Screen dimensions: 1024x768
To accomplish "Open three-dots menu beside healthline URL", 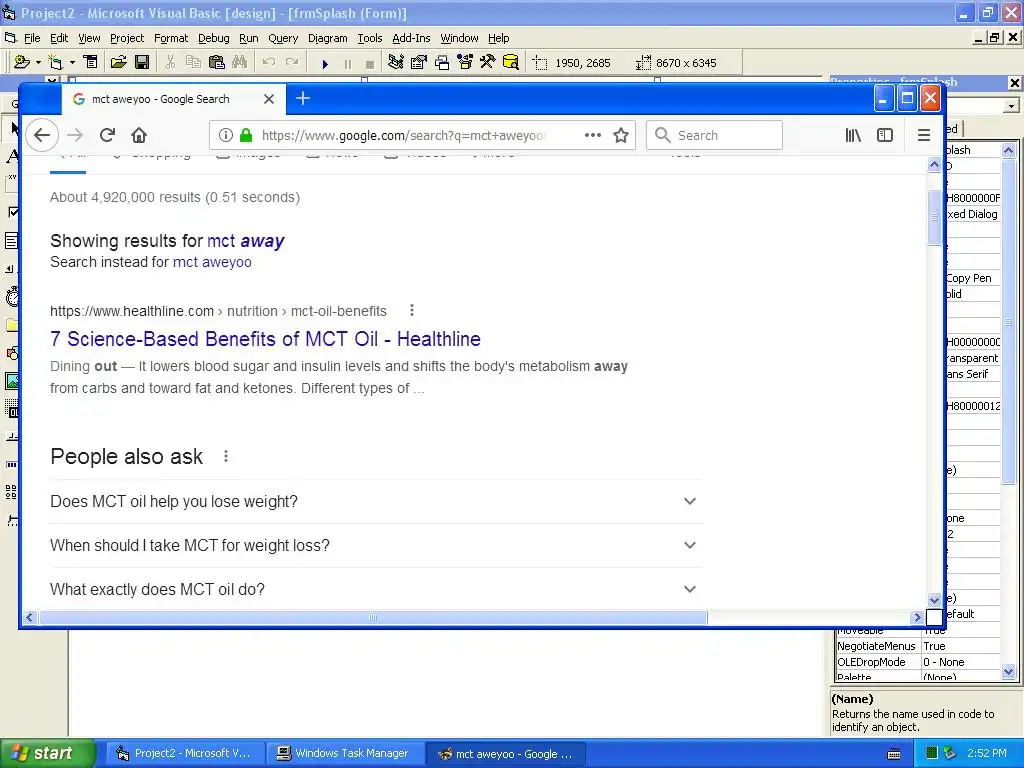I will click(x=411, y=310).
